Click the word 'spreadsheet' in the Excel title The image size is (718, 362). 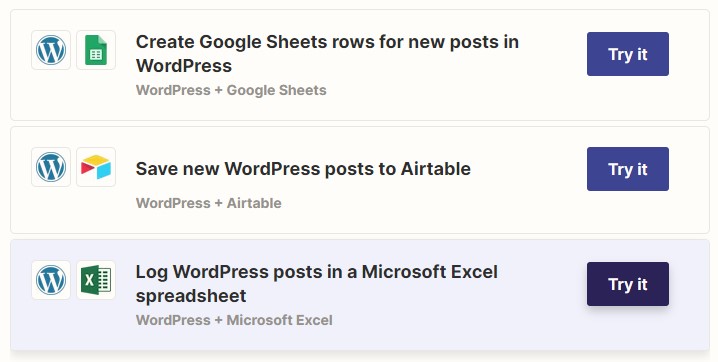point(191,296)
